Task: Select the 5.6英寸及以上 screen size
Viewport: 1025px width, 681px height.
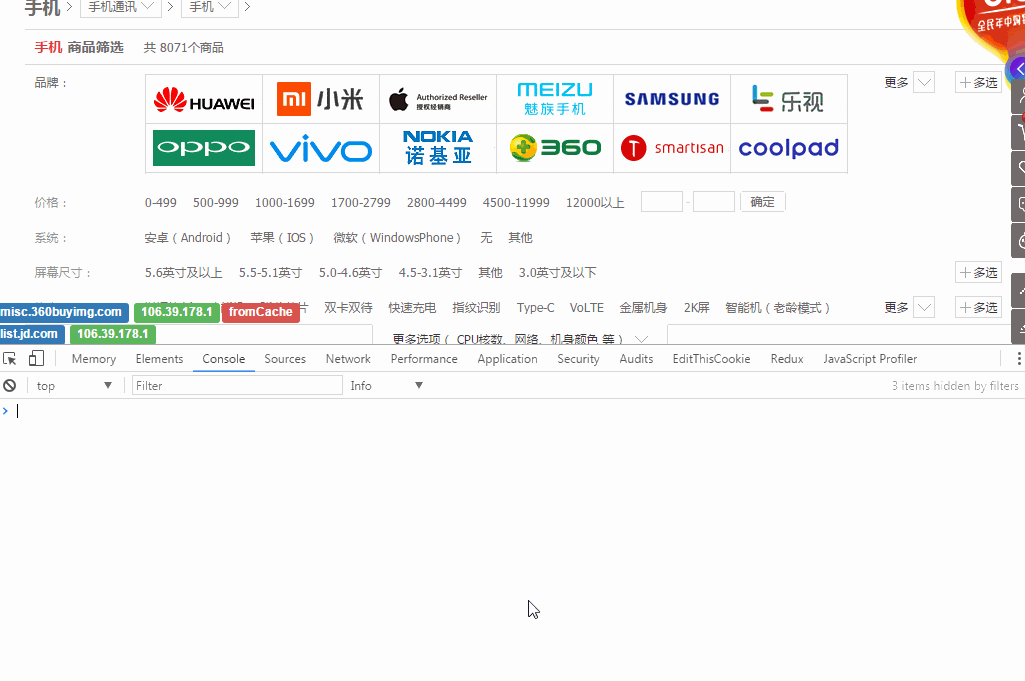Action: 184,273
